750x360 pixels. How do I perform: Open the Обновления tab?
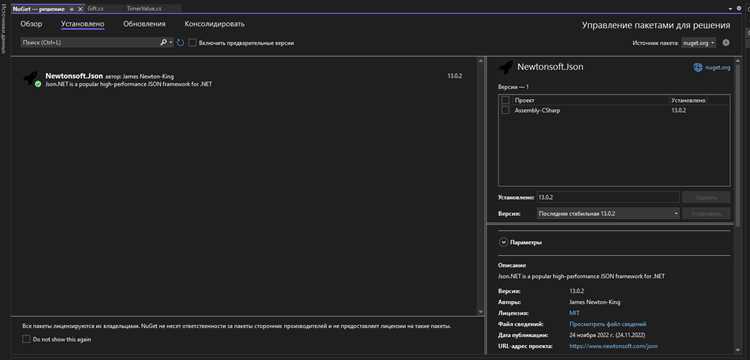pos(144,24)
